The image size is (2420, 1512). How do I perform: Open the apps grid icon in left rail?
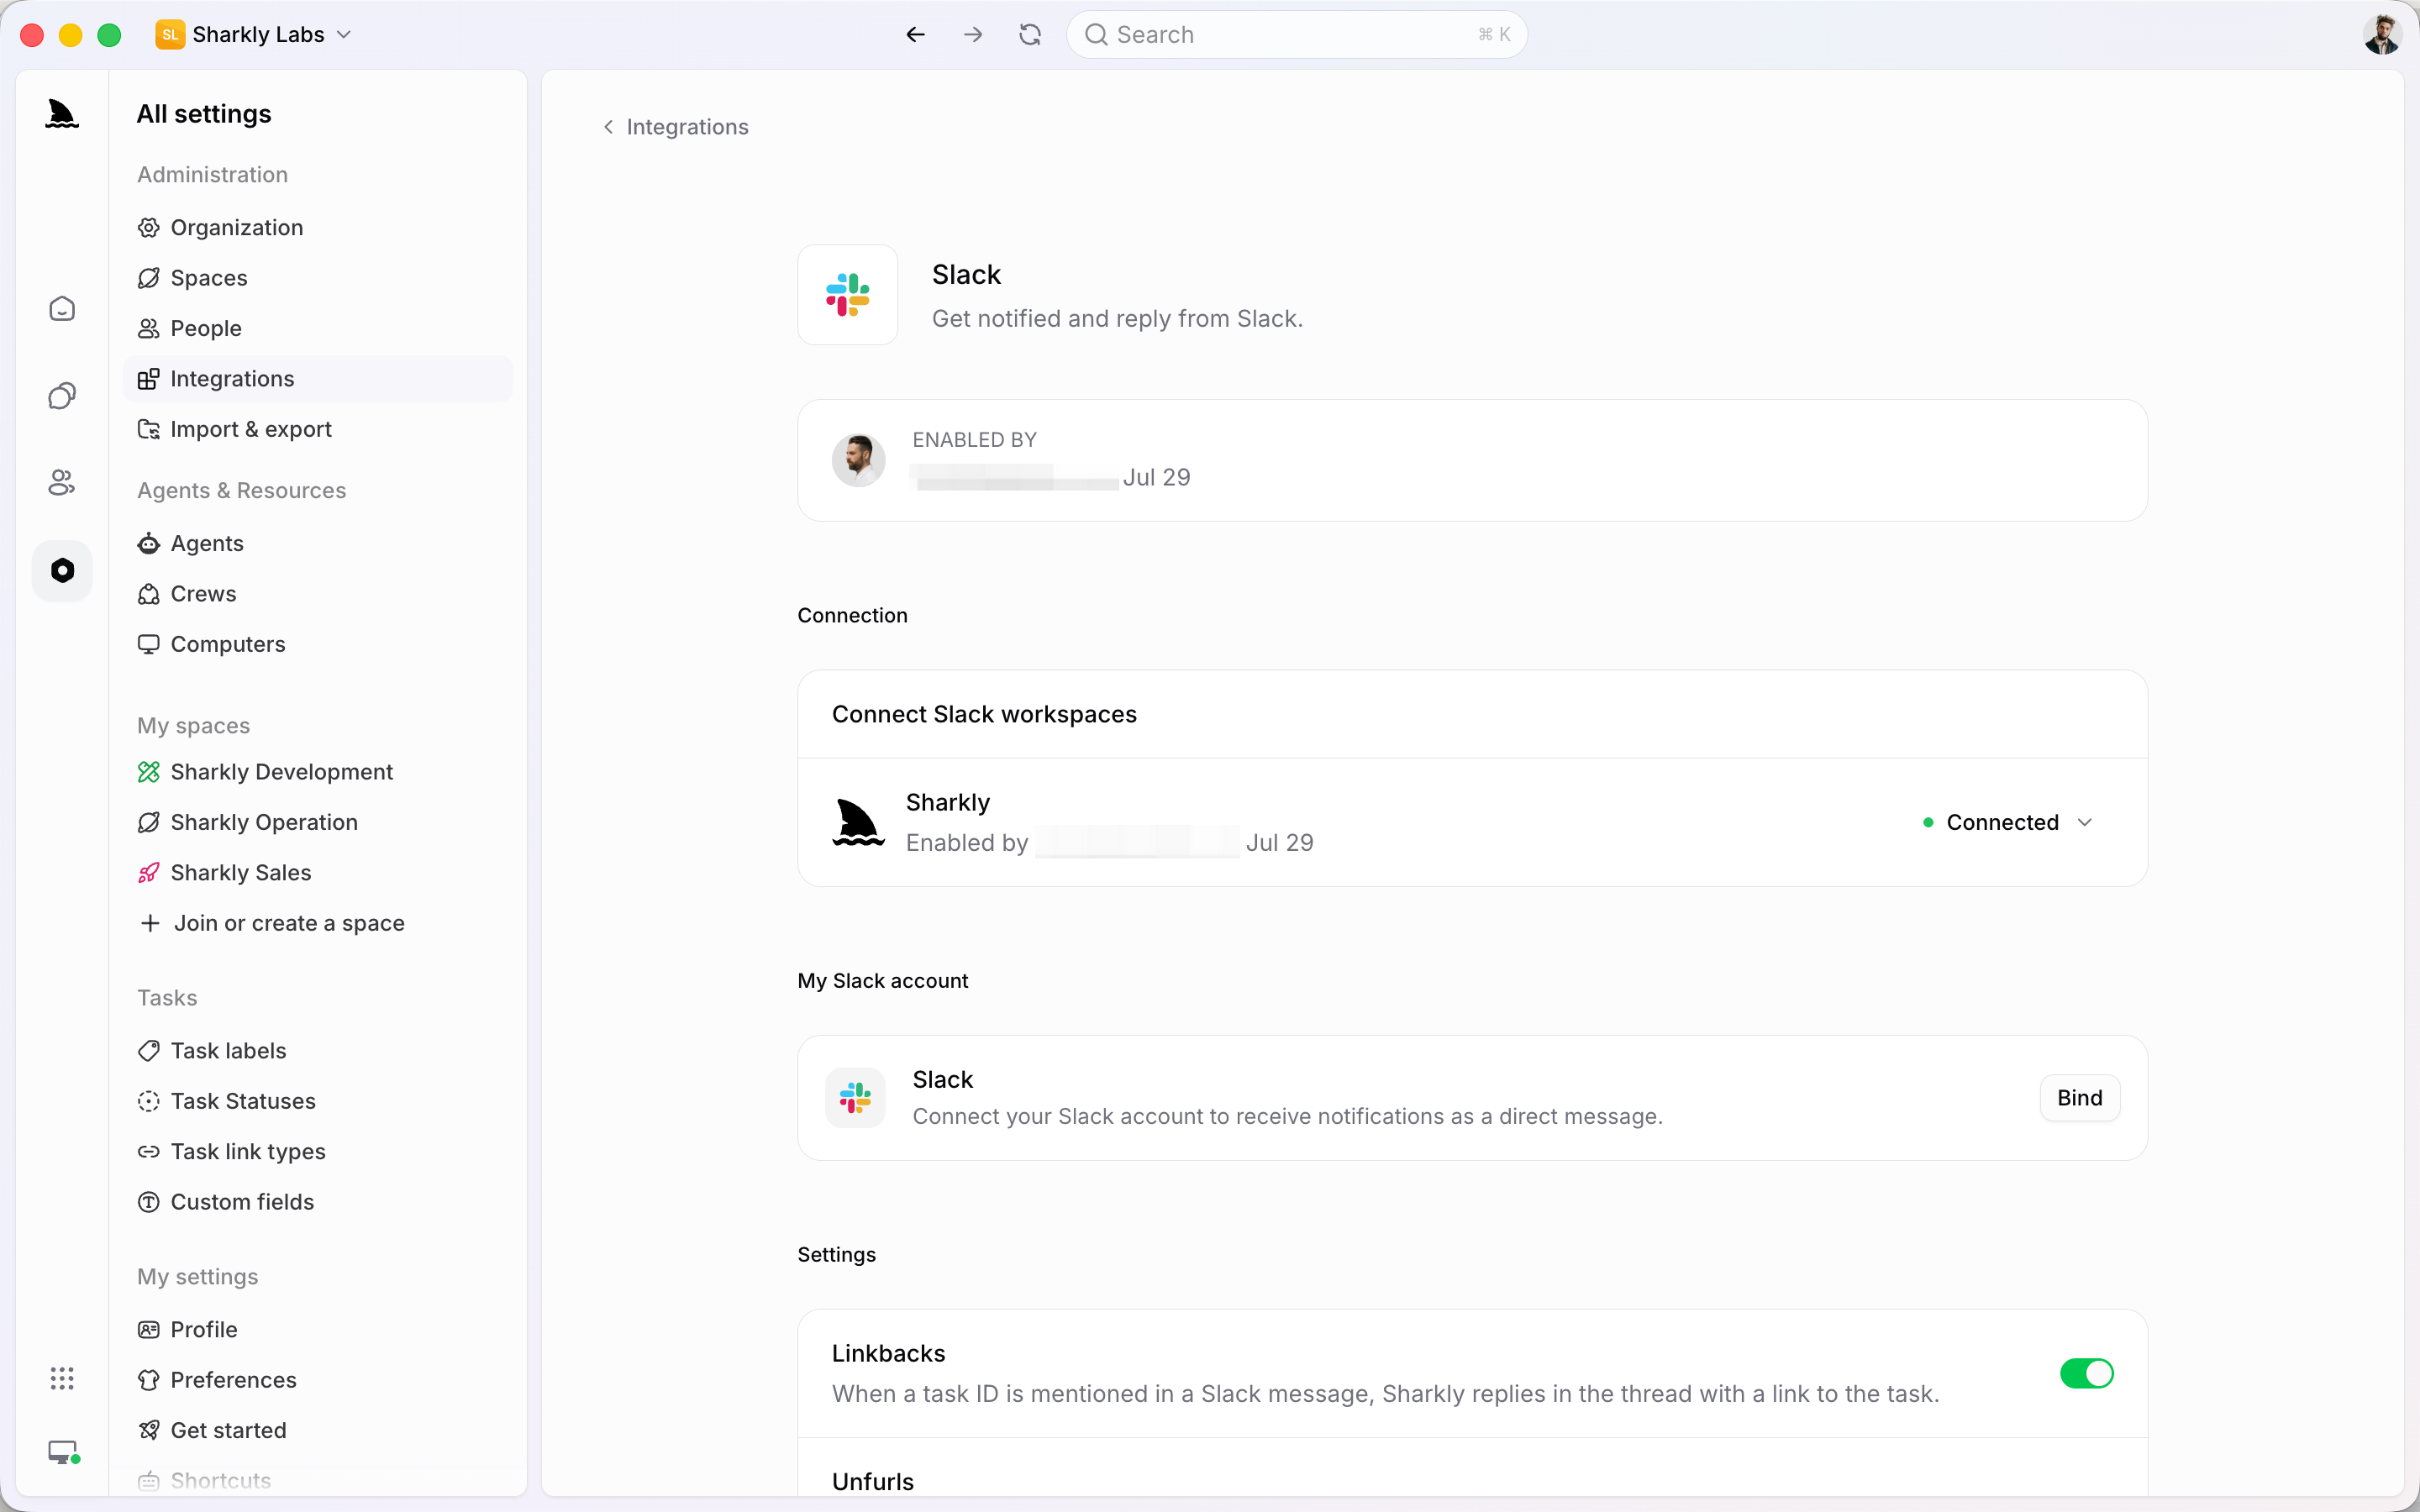(x=62, y=1379)
